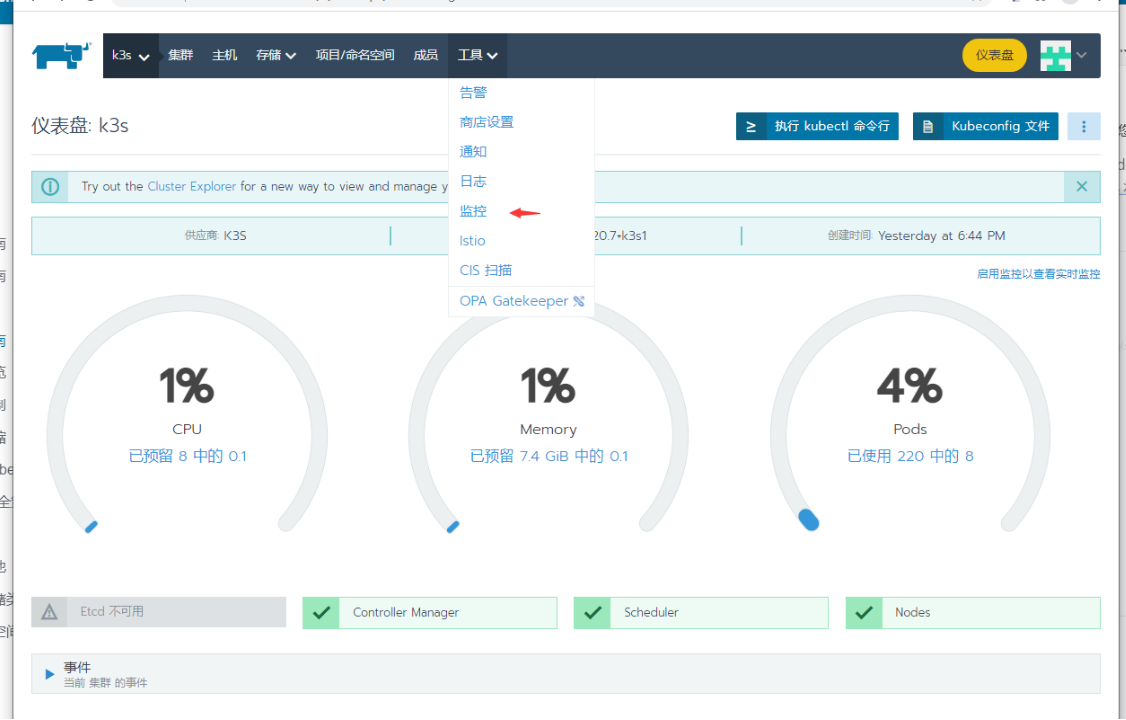Click 已预留 8 中的 0.1 CPU text
Screen dimensions: 1126x720
pyautogui.click(x=187, y=456)
